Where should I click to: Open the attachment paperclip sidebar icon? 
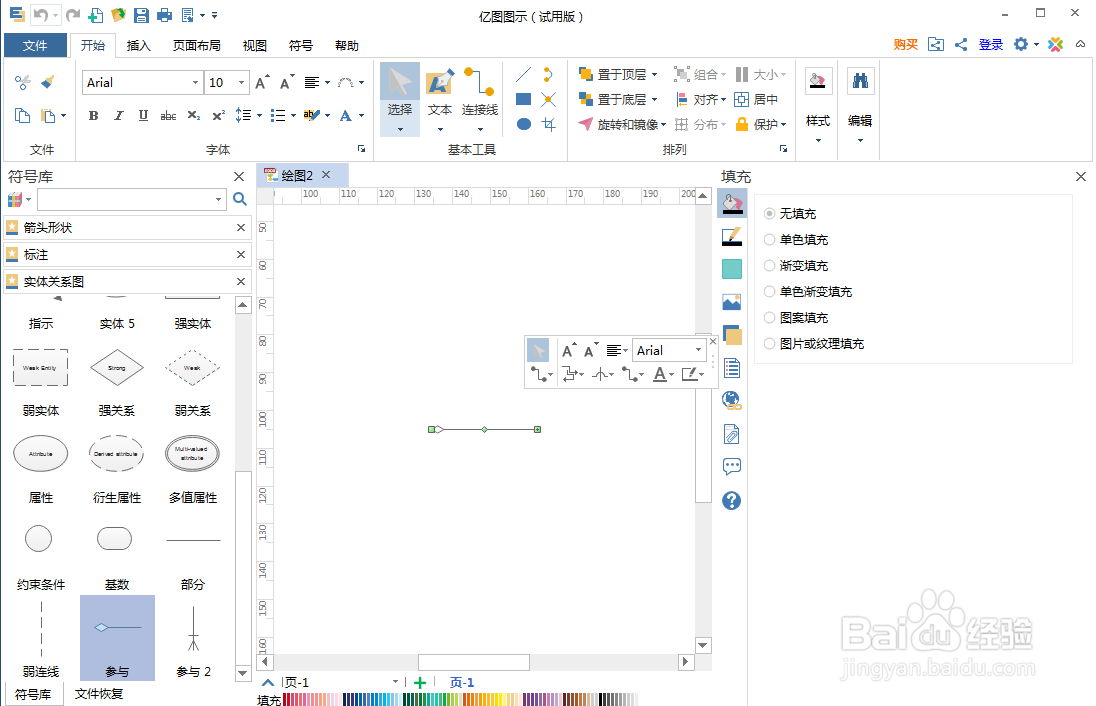coord(731,434)
